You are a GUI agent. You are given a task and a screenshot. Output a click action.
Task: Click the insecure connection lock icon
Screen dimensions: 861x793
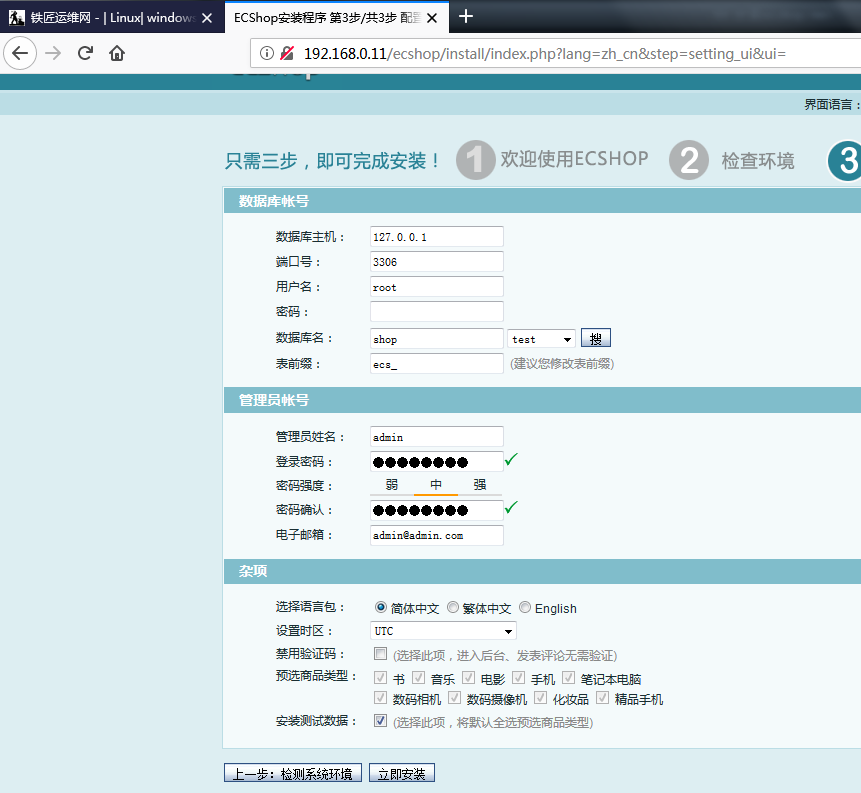click(287, 53)
